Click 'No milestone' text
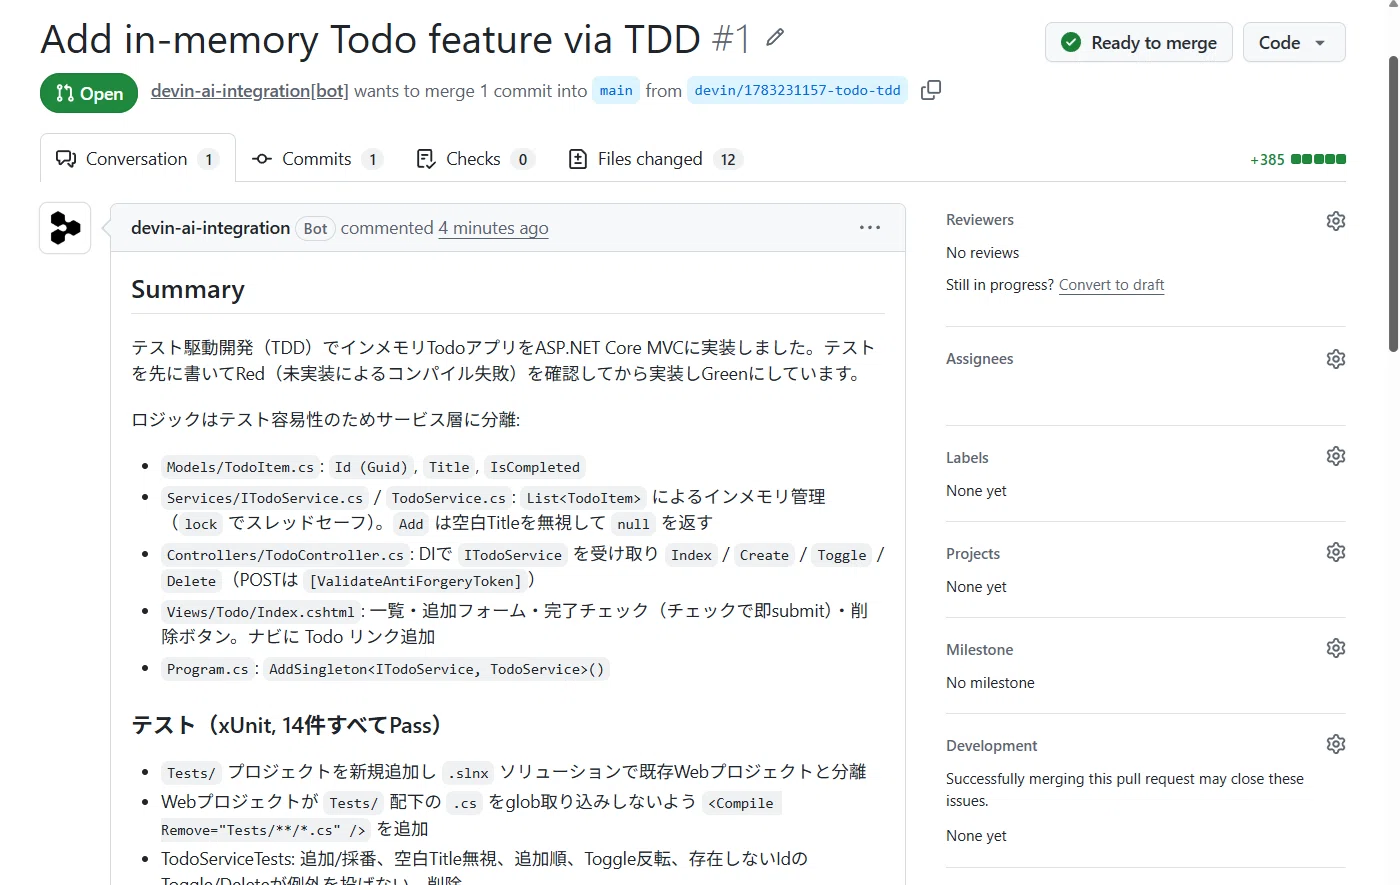 (990, 683)
